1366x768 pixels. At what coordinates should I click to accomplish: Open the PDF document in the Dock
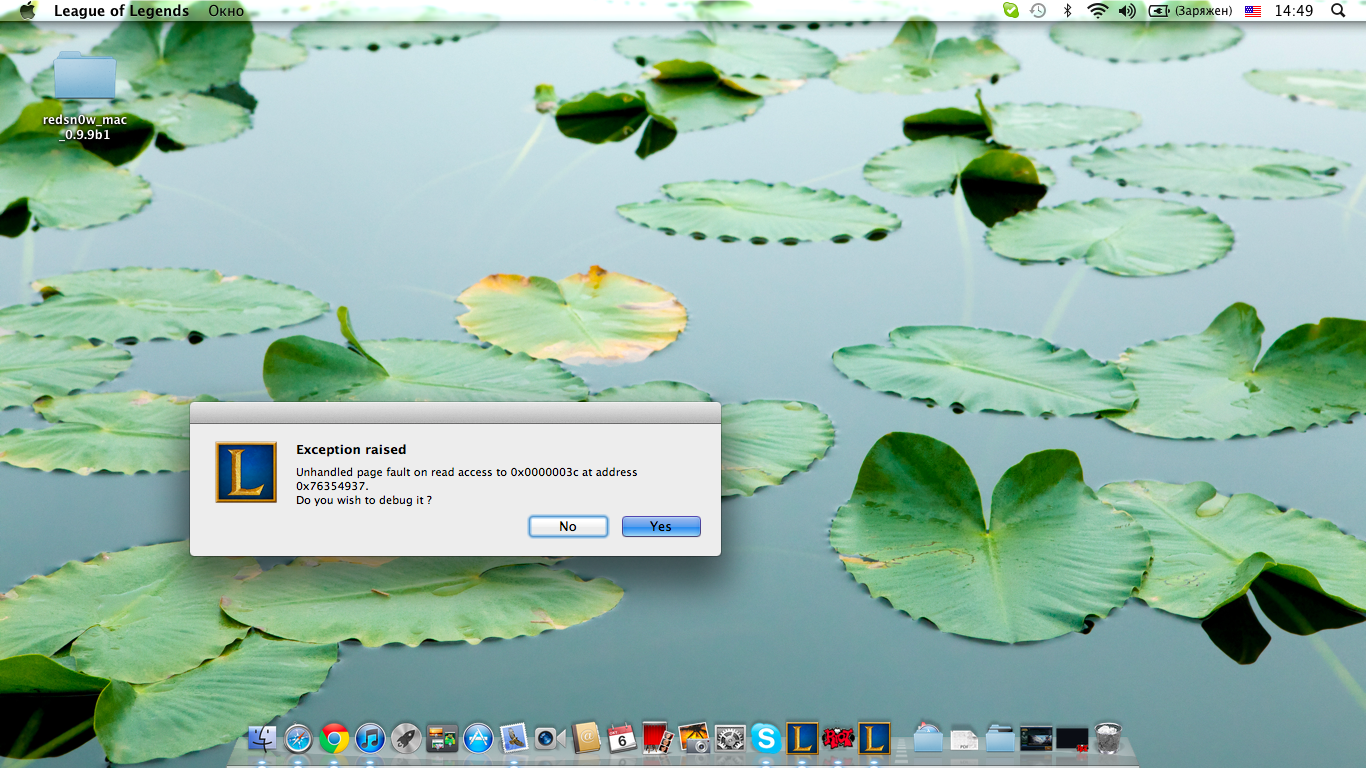pyautogui.click(x=964, y=738)
